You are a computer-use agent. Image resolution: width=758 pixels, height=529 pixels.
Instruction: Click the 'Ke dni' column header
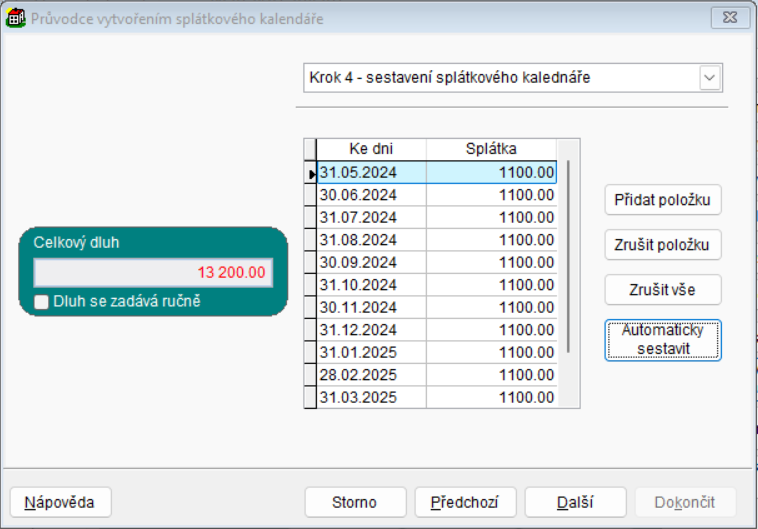pos(371,148)
